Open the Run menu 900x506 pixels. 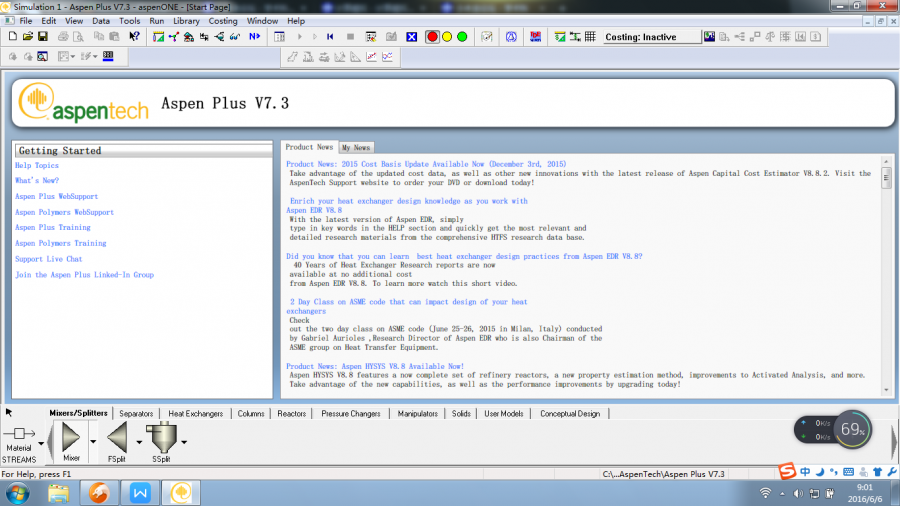pyautogui.click(x=156, y=21)
